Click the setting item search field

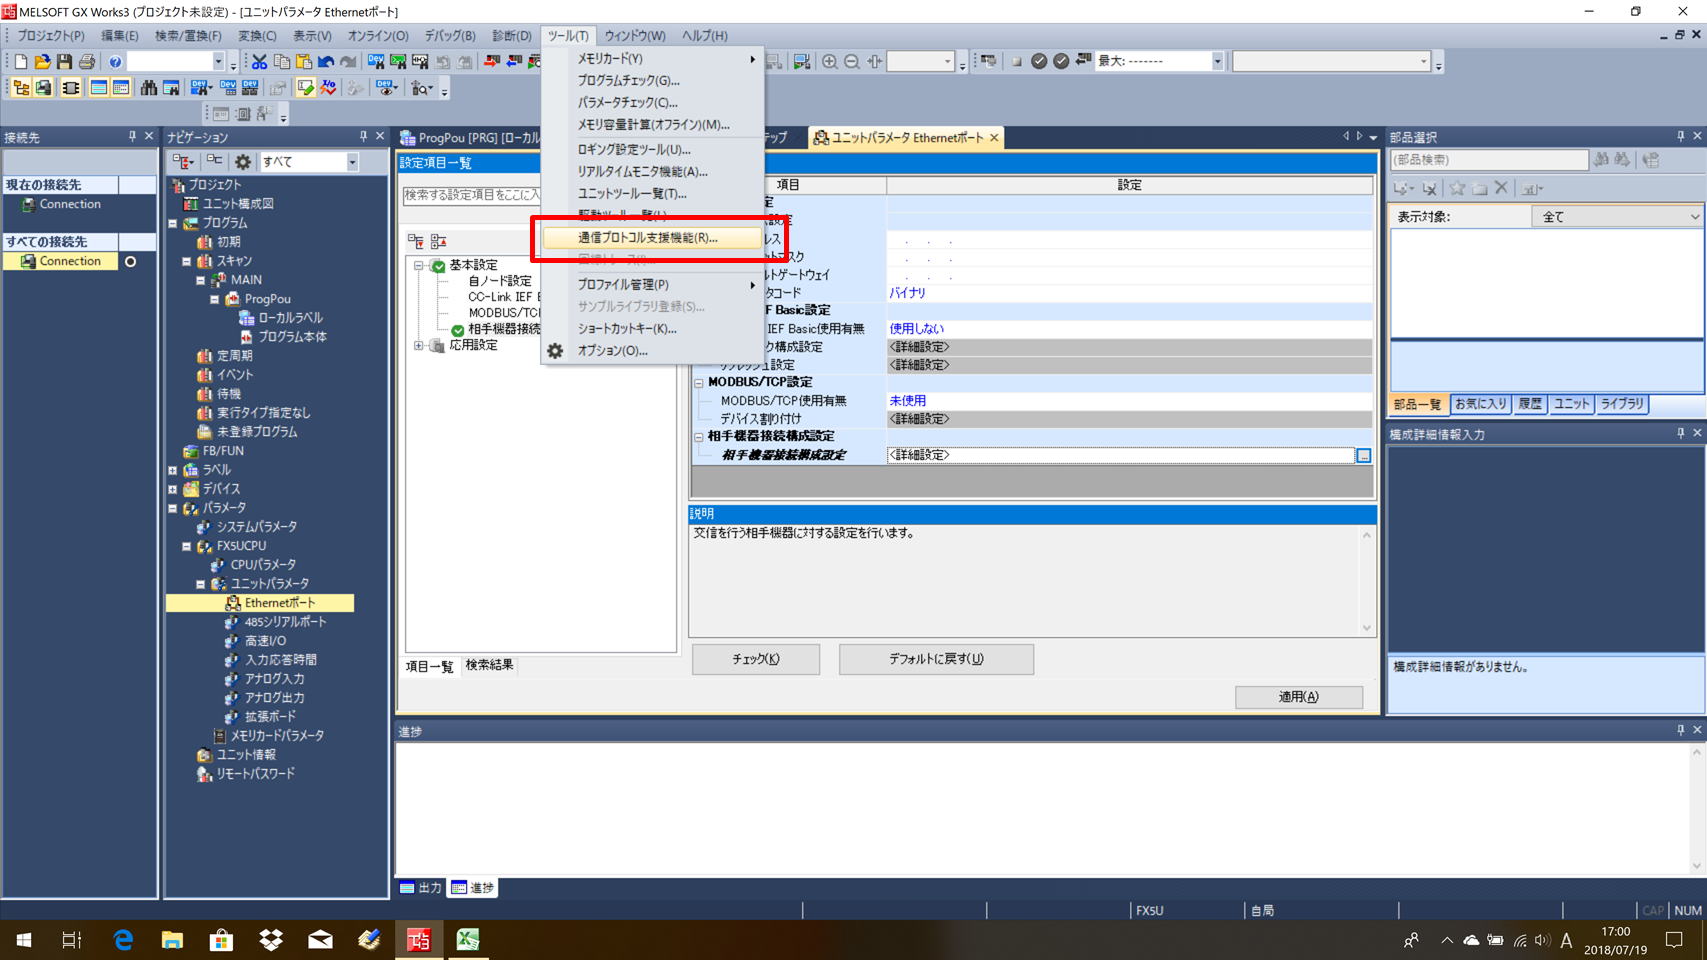471,195
